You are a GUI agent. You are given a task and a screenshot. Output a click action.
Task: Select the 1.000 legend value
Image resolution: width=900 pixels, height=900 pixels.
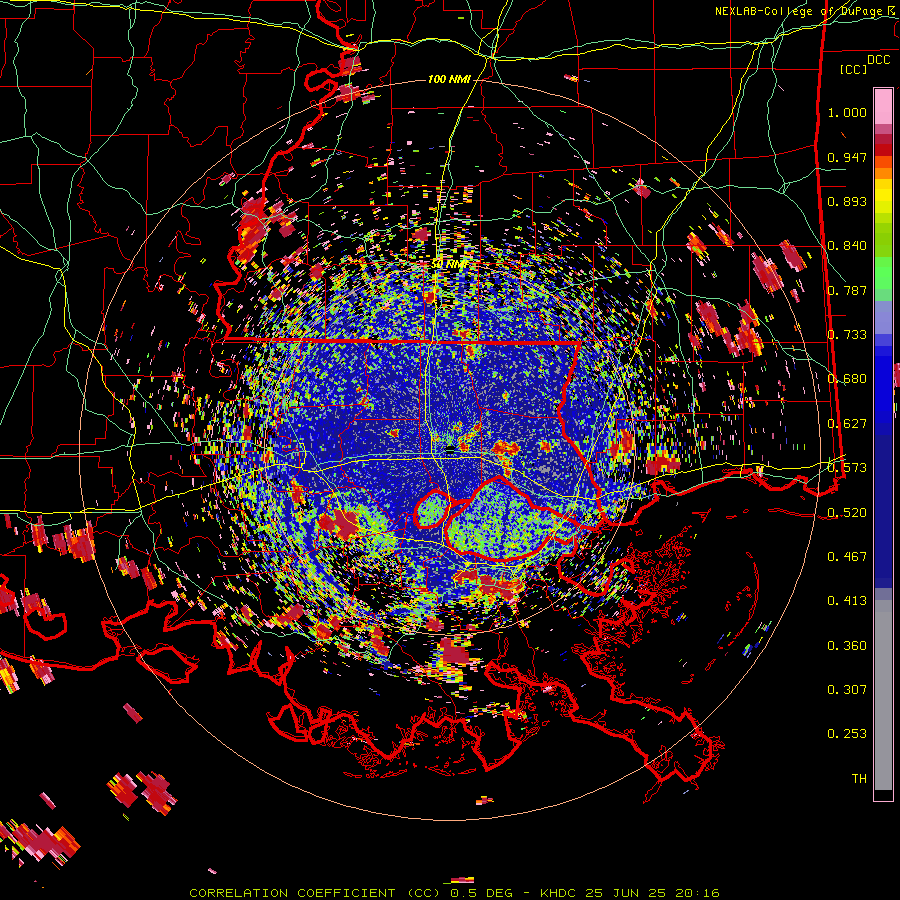click(x=847, y=112)
